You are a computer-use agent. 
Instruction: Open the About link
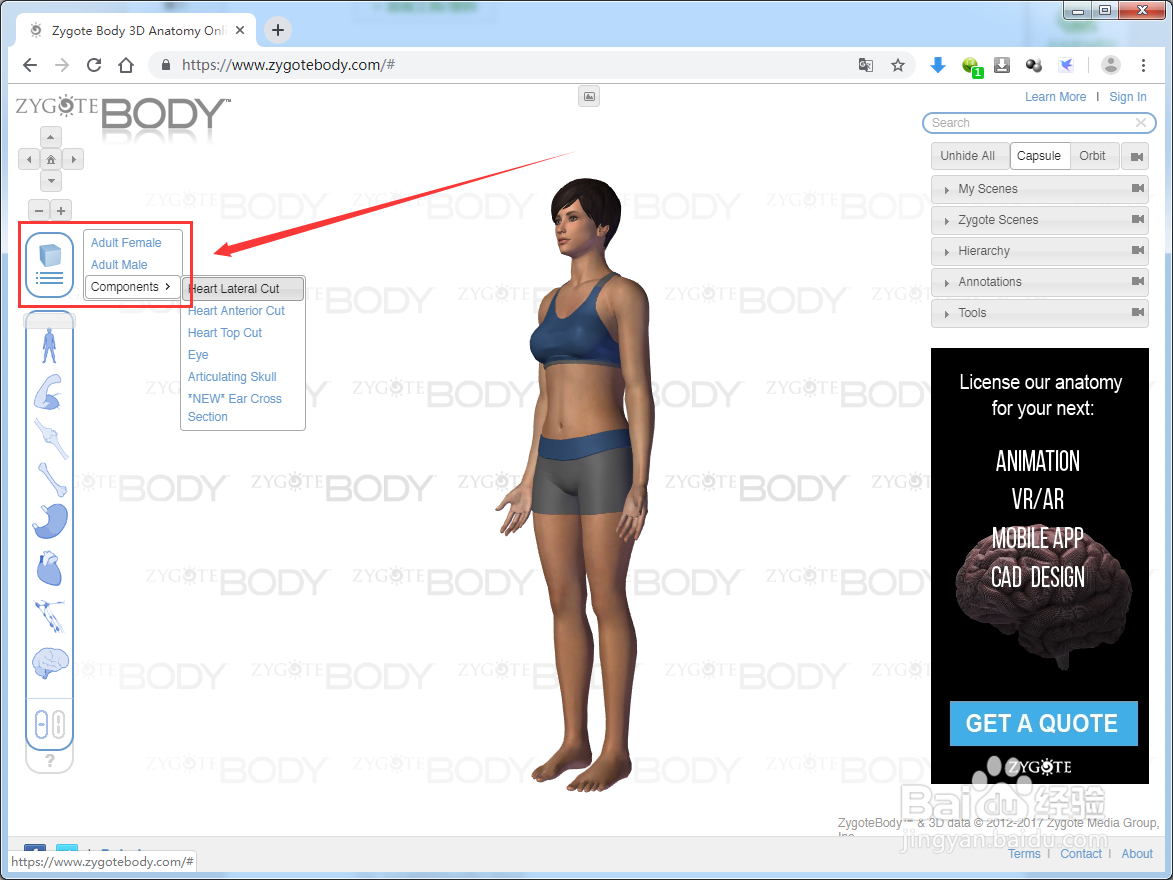1137,854
